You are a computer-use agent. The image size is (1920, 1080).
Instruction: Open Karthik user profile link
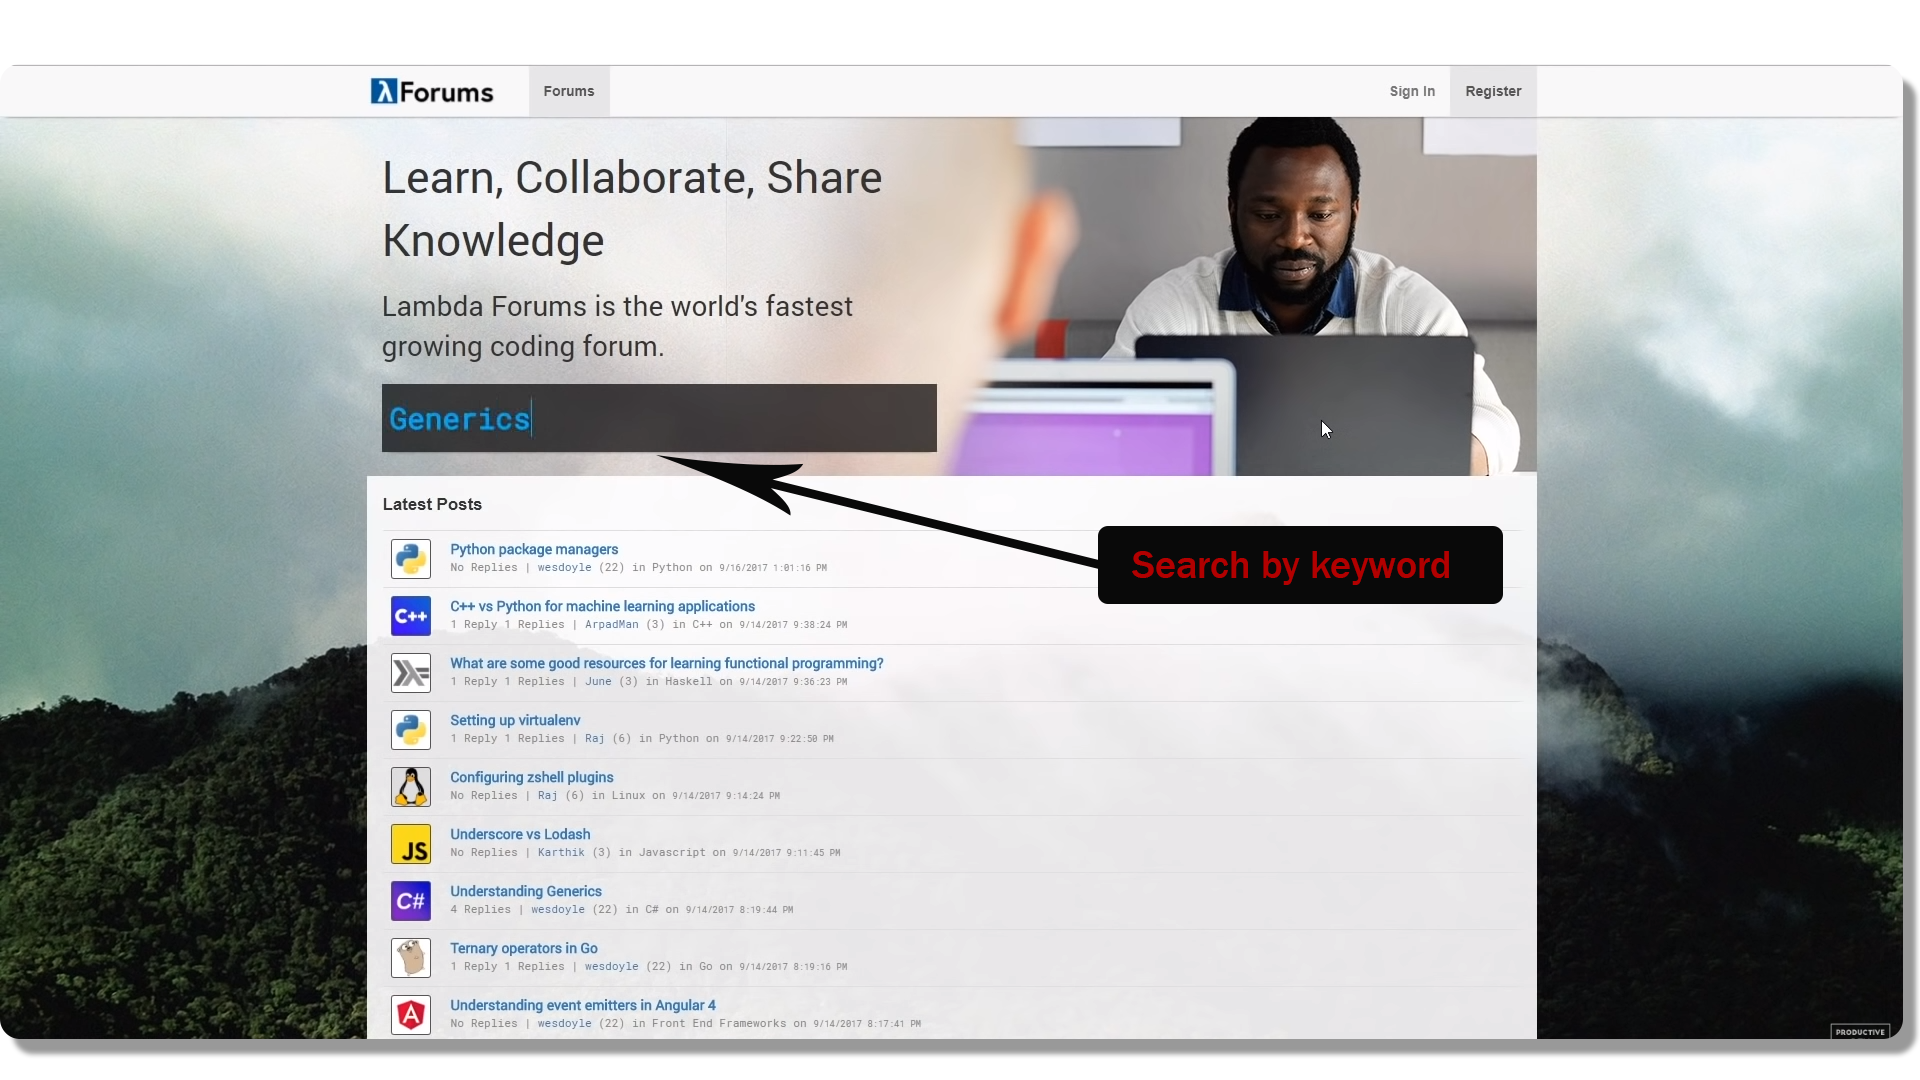point(561,853)
